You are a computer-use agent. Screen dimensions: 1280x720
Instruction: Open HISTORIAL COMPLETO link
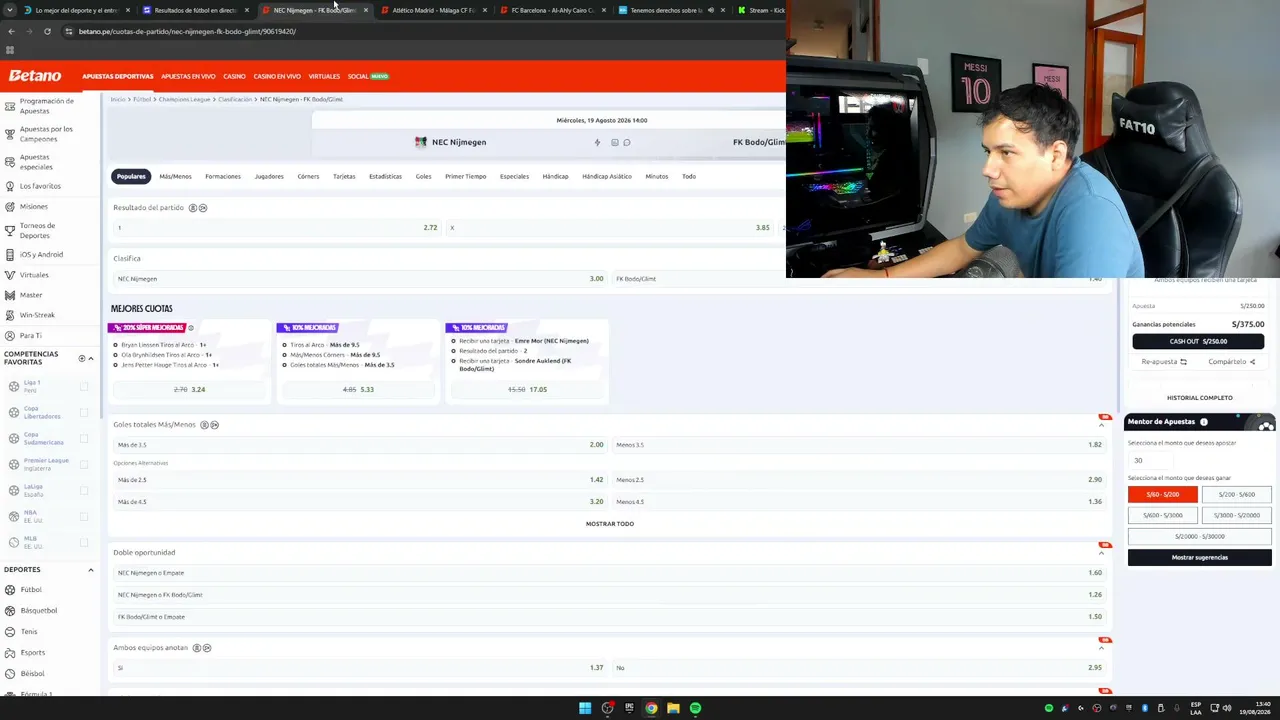click(x=1199, y=398)
